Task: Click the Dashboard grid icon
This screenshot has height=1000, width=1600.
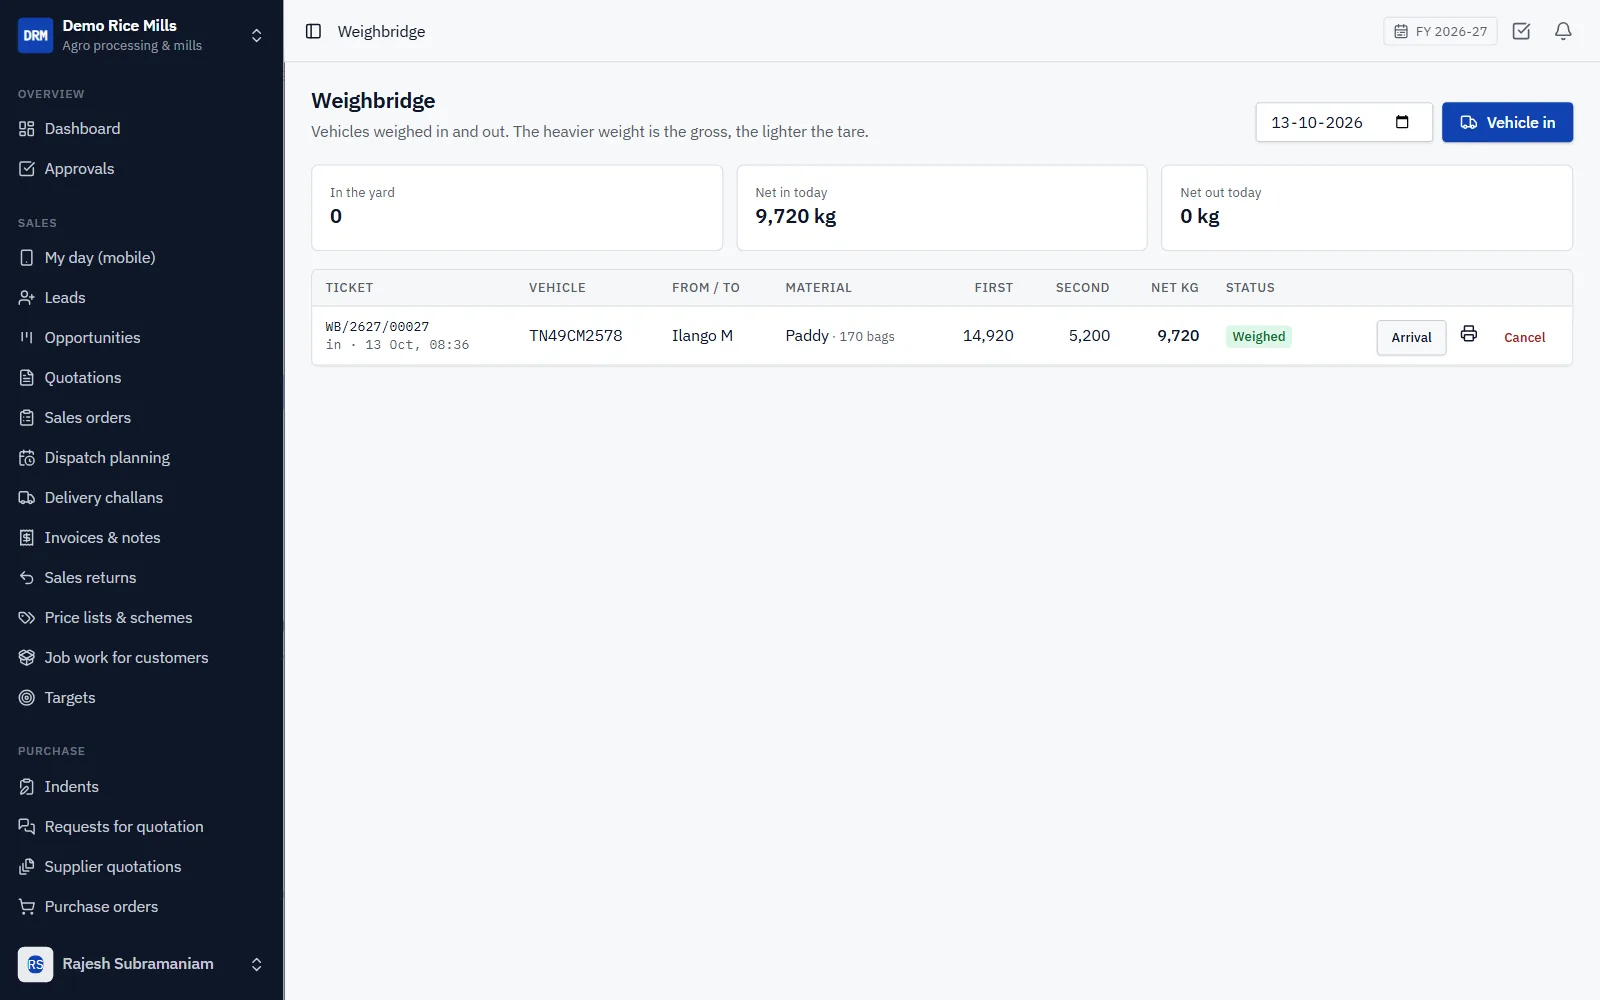Action: (x=27, y=129)
